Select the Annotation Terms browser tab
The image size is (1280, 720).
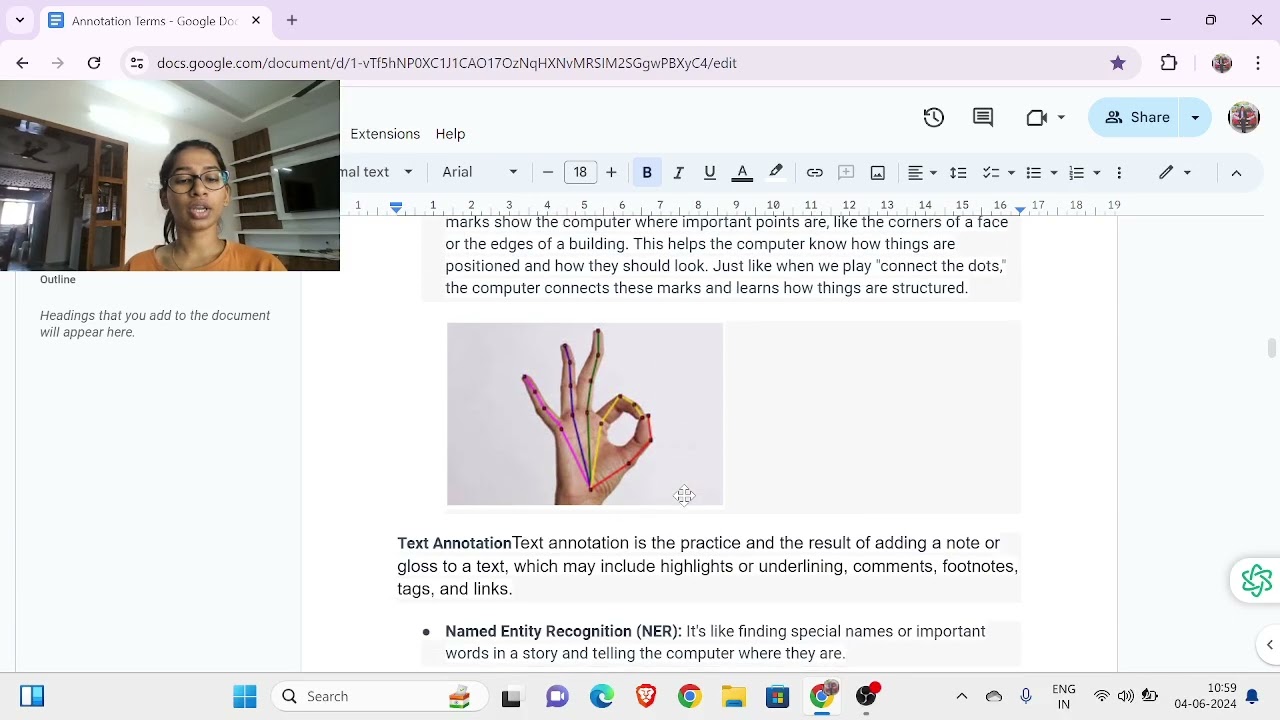(x=155, y=20)
